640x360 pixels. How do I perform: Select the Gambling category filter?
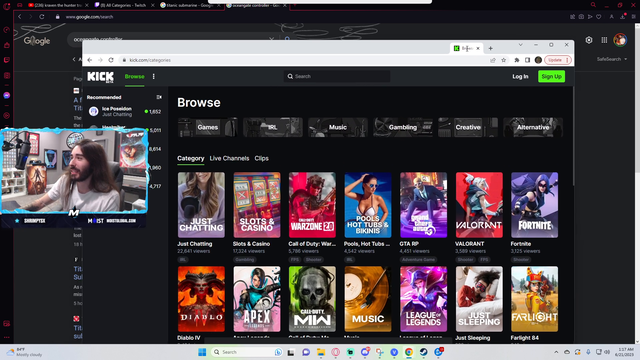click(403, 127)
